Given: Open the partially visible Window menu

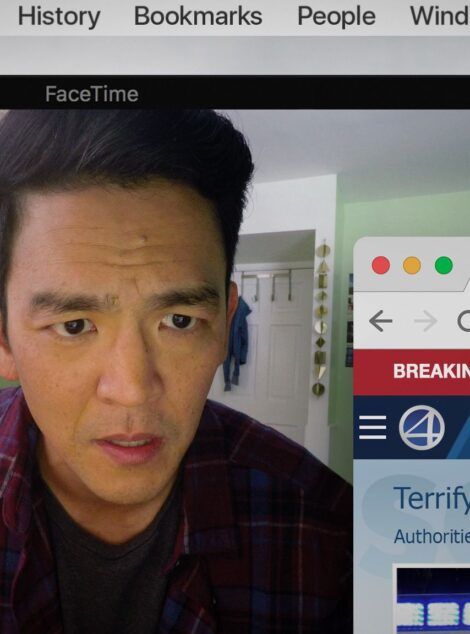Looking at the screenshot, I should click(440, 17).
